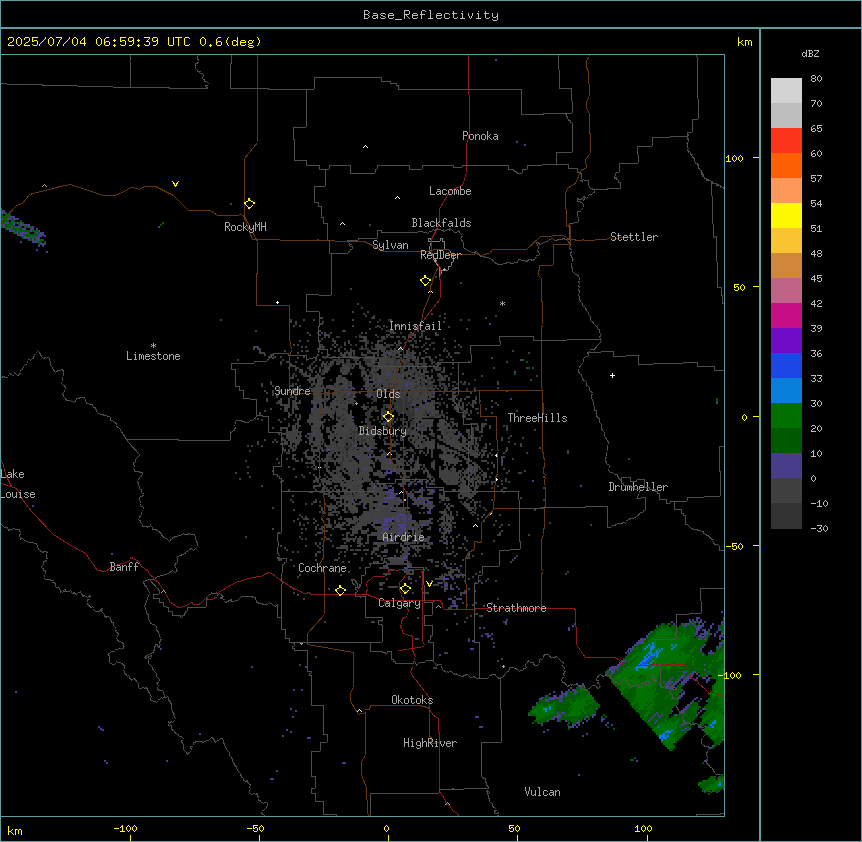Click the Lacombe city label
The width and height of the screenshot is (862, 842).
450,191
